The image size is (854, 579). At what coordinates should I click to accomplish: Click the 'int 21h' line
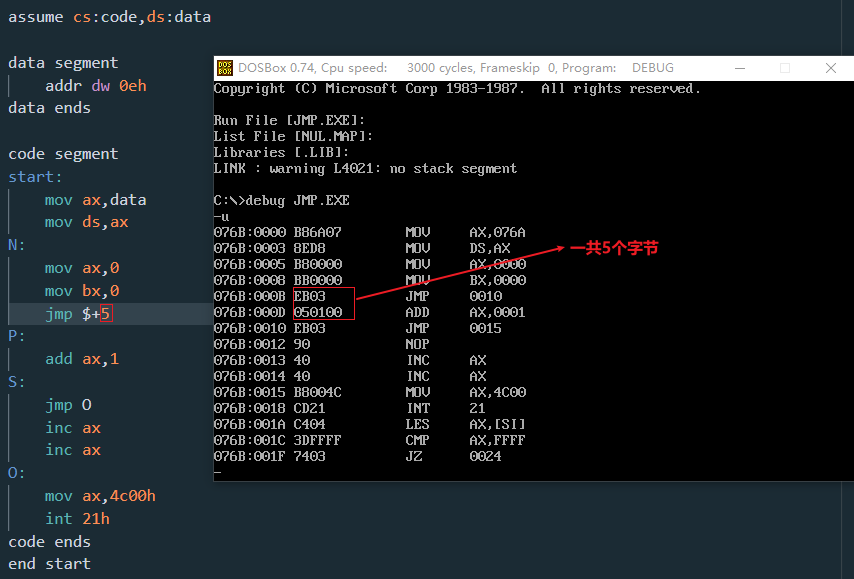pos(77,519)
